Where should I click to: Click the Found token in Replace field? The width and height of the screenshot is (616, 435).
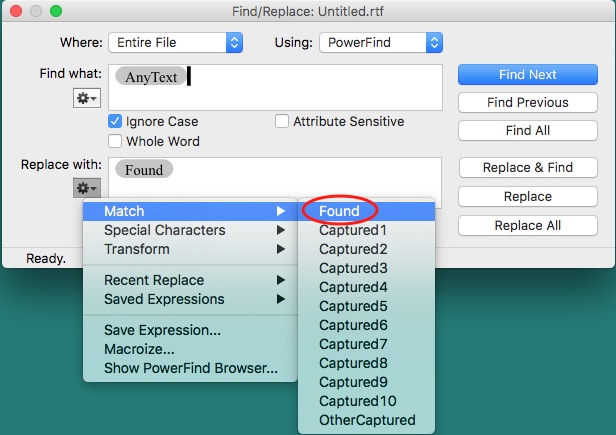tap(144, 170)
